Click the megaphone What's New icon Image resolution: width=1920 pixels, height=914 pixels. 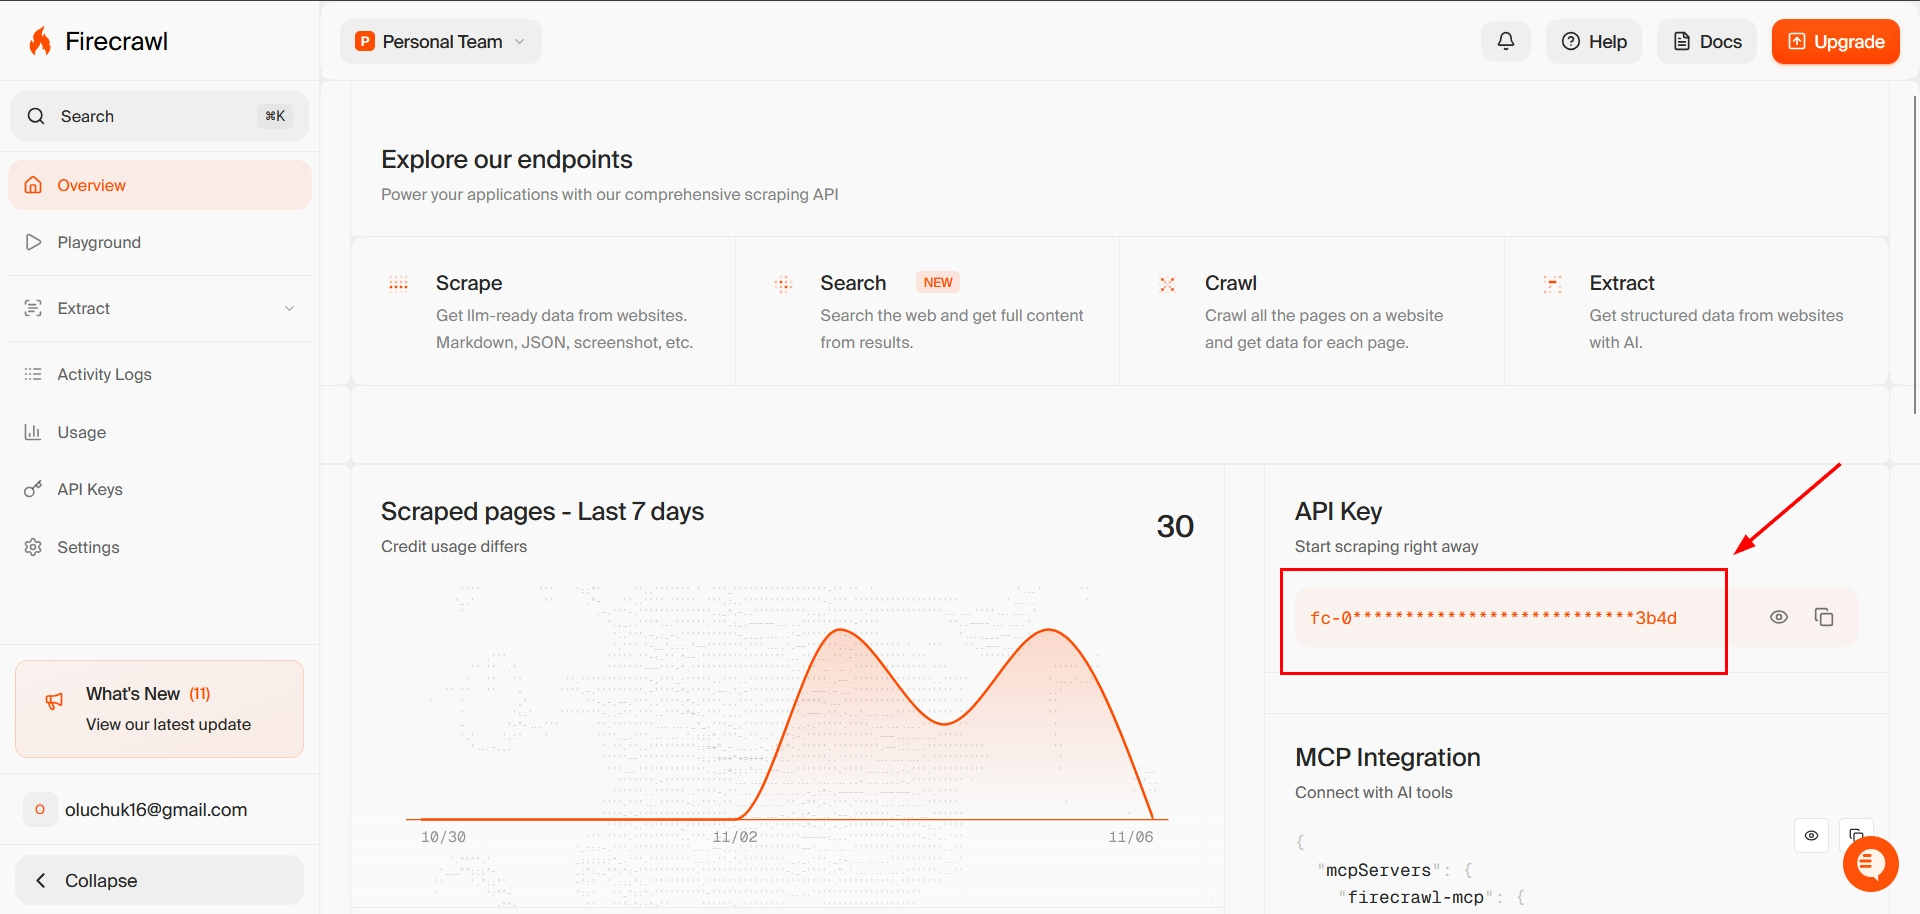pyautogui.click(x=55, y=702)
